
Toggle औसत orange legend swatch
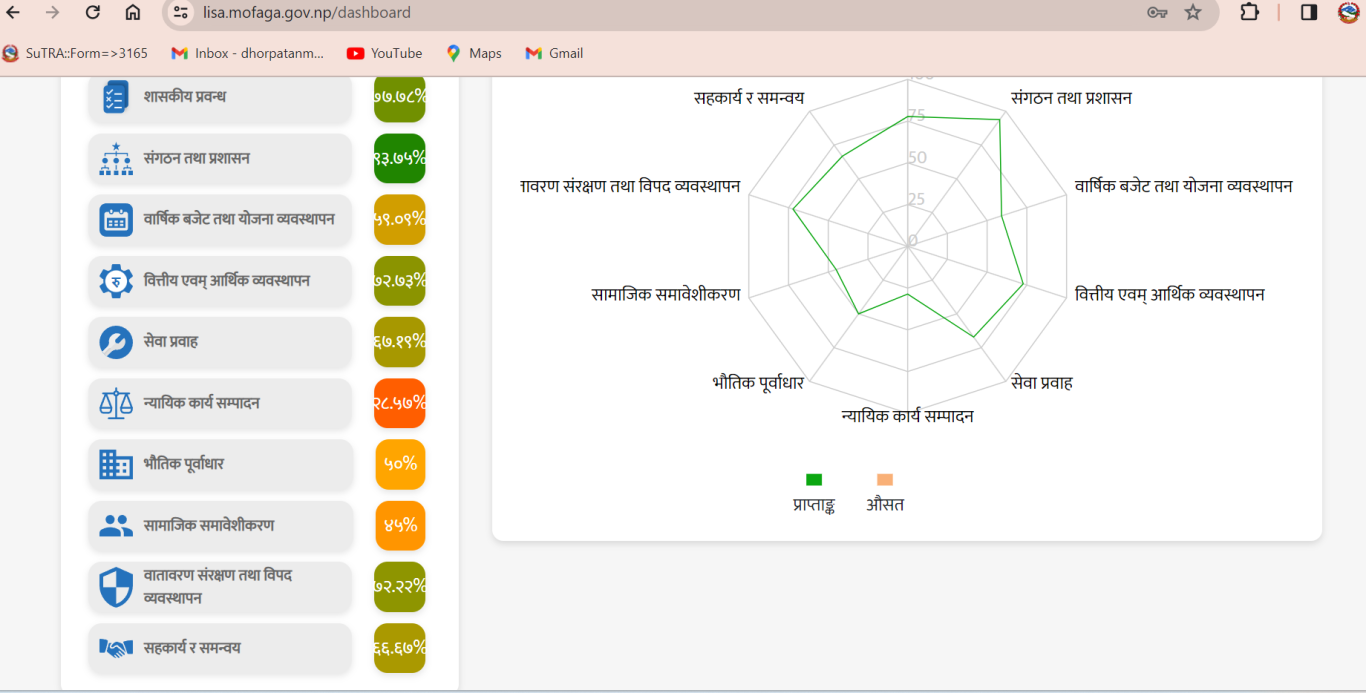coord(885,480)
